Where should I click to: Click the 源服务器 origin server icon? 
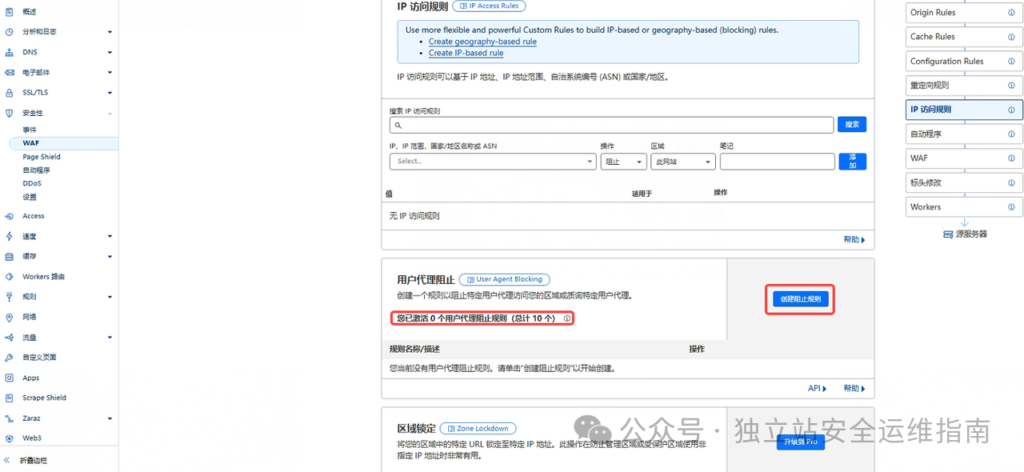coord(948,234)
